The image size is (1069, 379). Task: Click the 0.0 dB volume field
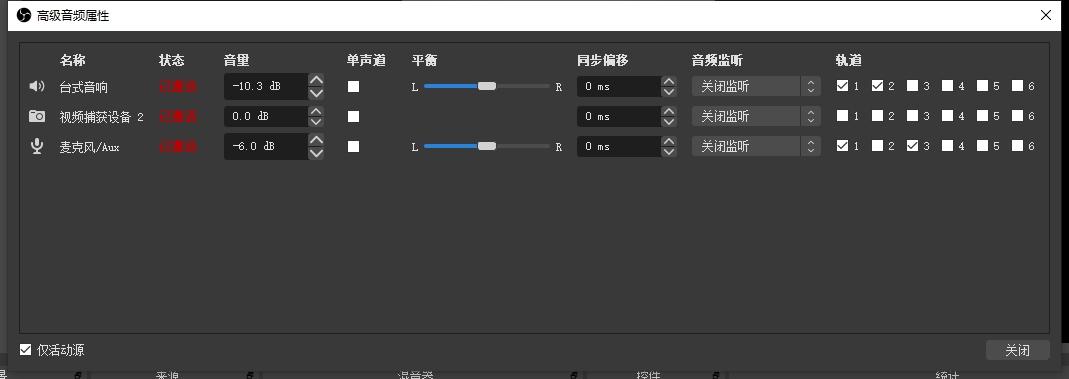click(x=266, y=116)
